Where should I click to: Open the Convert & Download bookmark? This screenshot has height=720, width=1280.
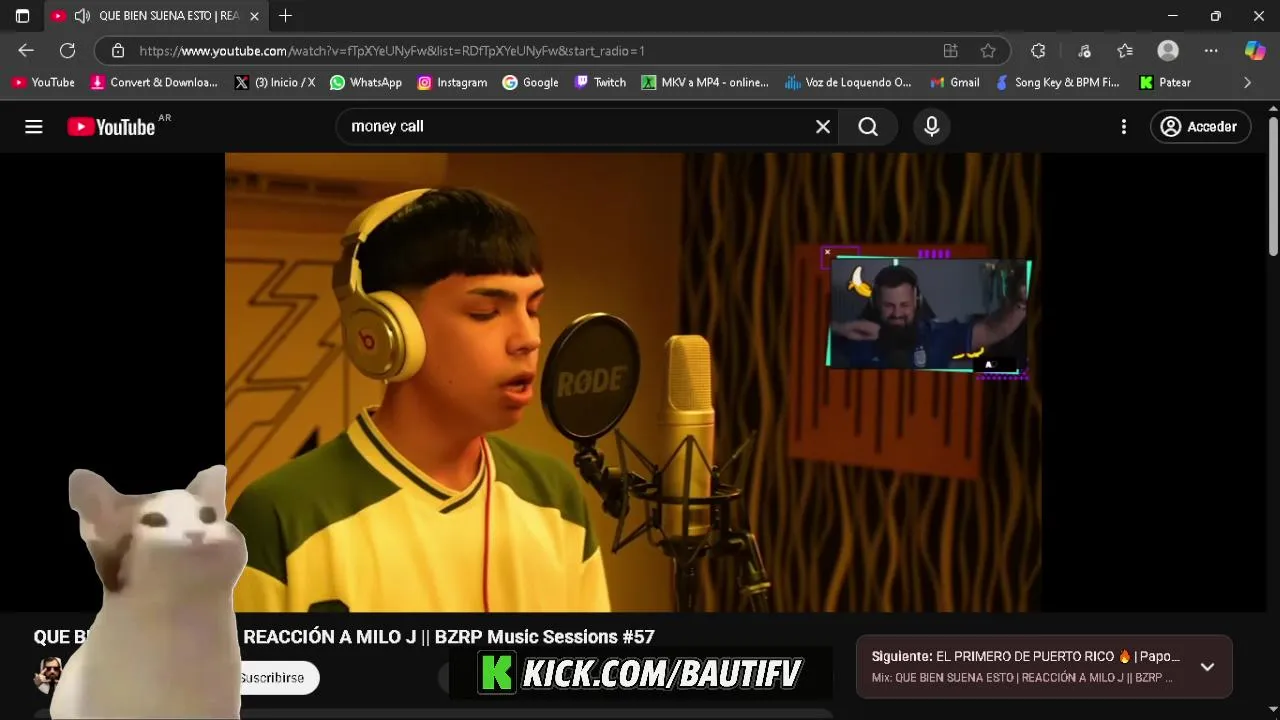(154, 82)
